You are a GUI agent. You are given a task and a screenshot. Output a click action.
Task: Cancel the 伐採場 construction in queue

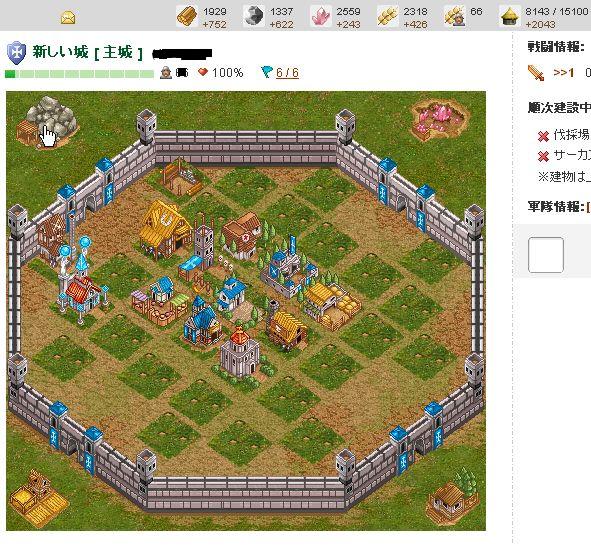[x=543, y=136]
